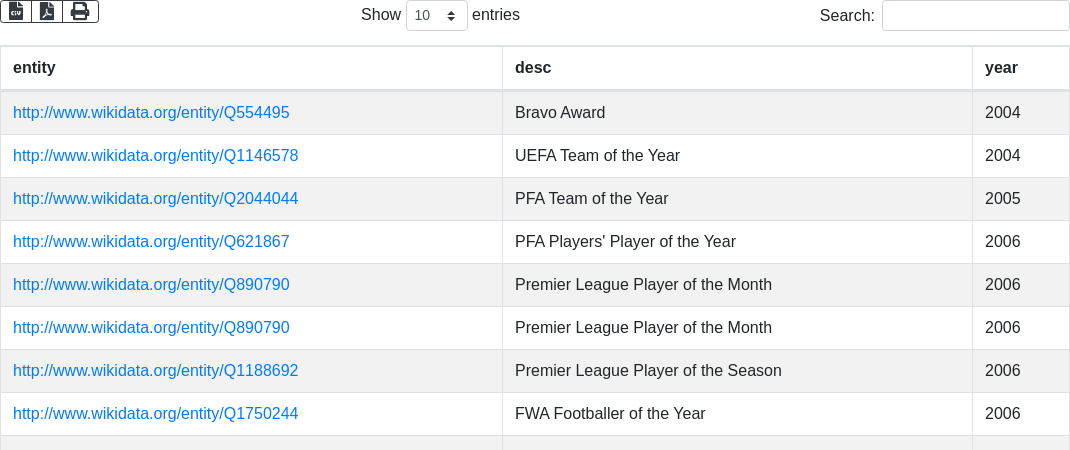Click the UEFA Team of the Year cell
The width and height of the screenshot is (1070, 450).
(x=597, y=156)
